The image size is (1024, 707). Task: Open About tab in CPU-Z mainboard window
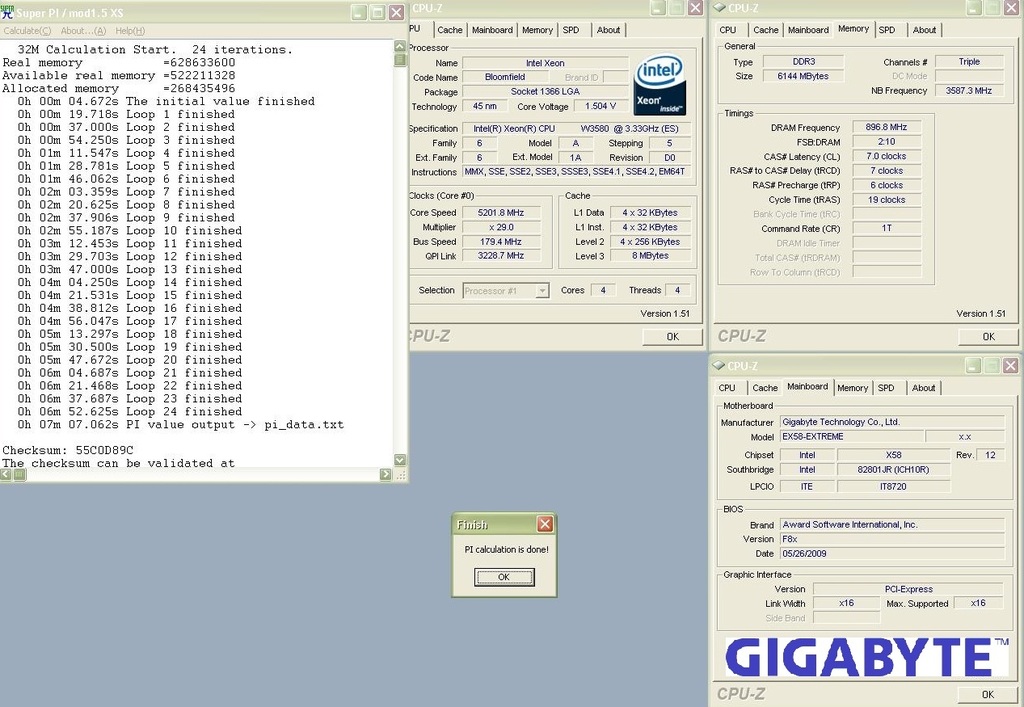tap(924, 388)
